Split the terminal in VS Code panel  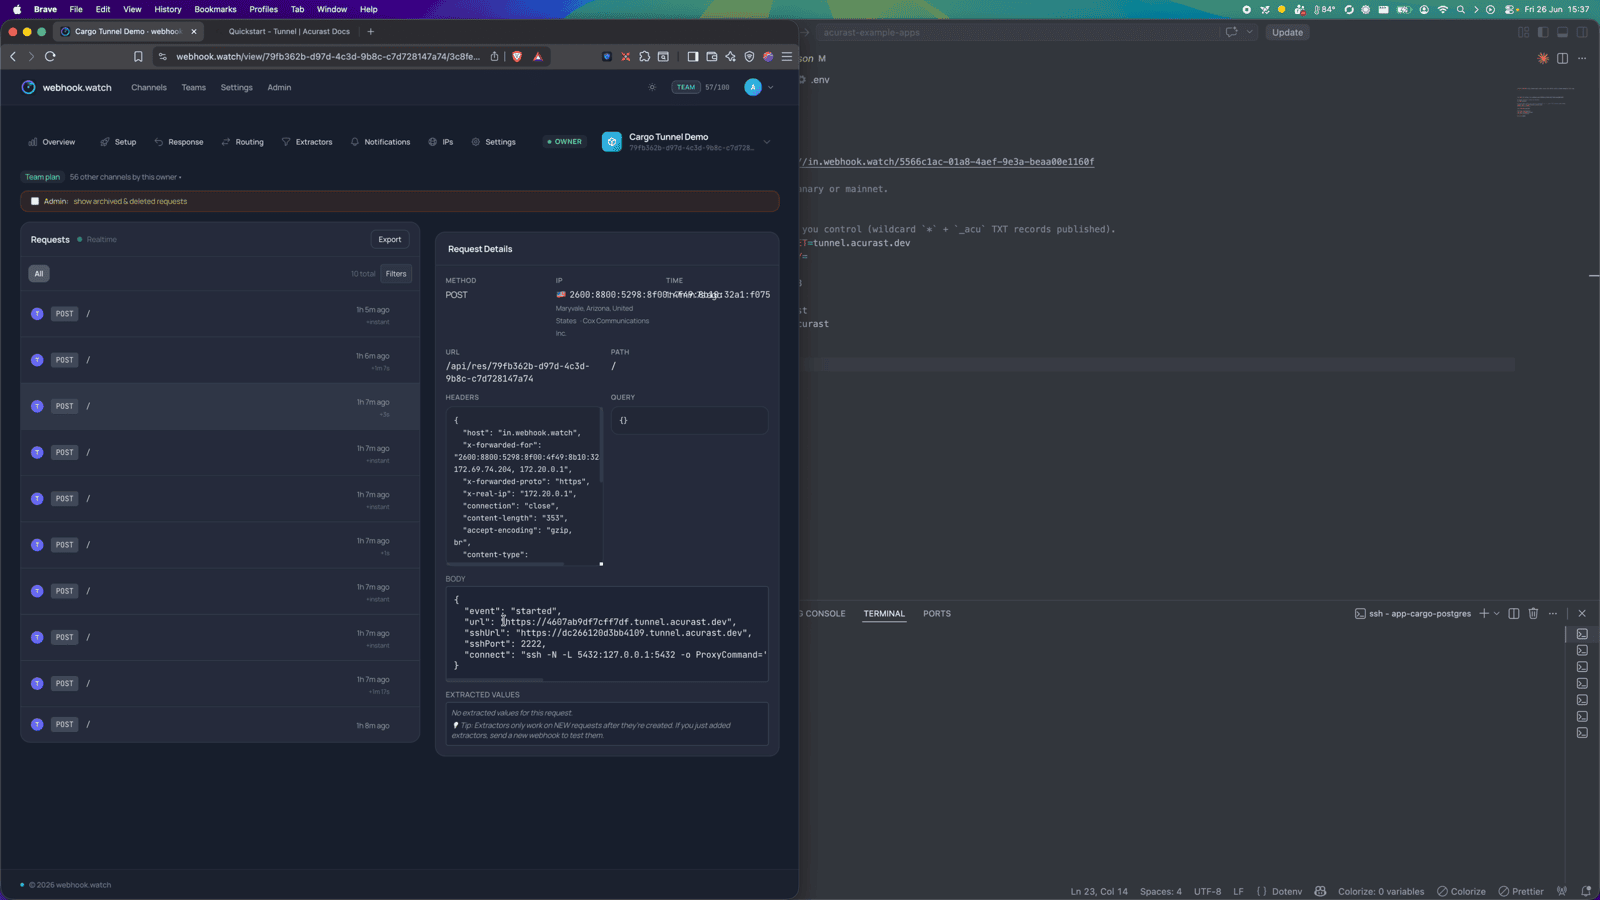[1514, 613]
